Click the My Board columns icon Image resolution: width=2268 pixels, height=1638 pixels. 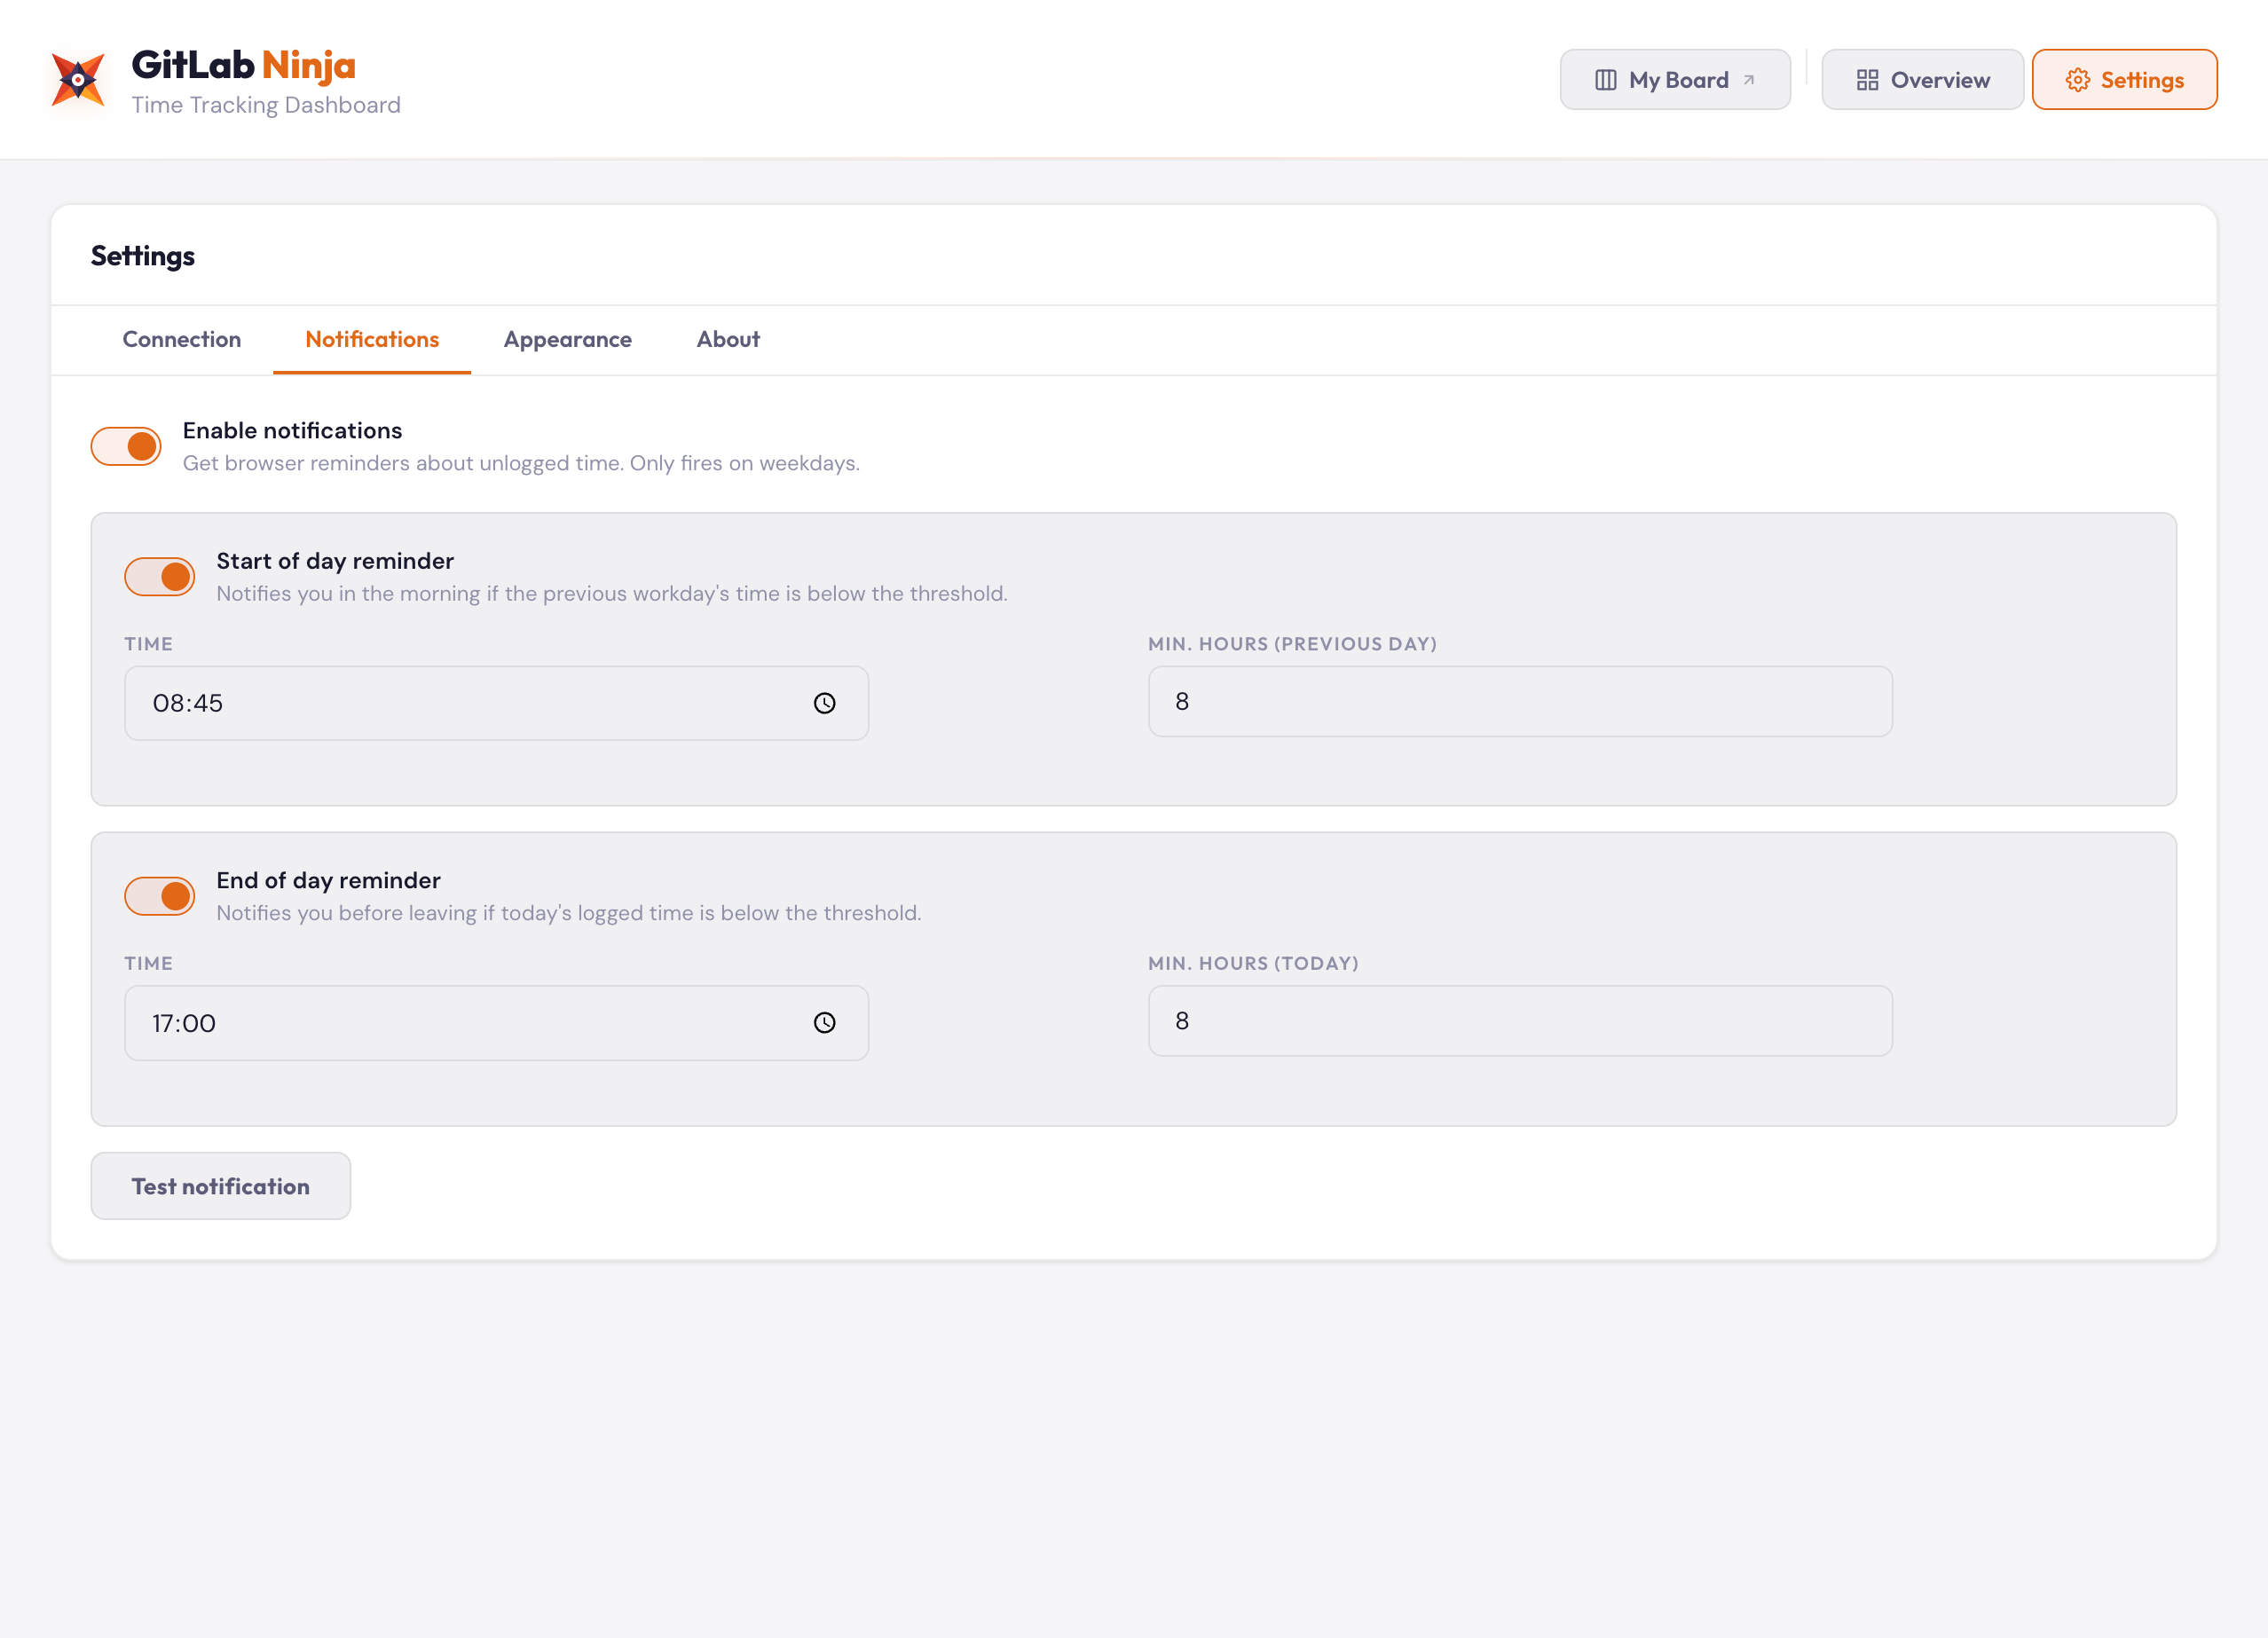coord(1605,80)
